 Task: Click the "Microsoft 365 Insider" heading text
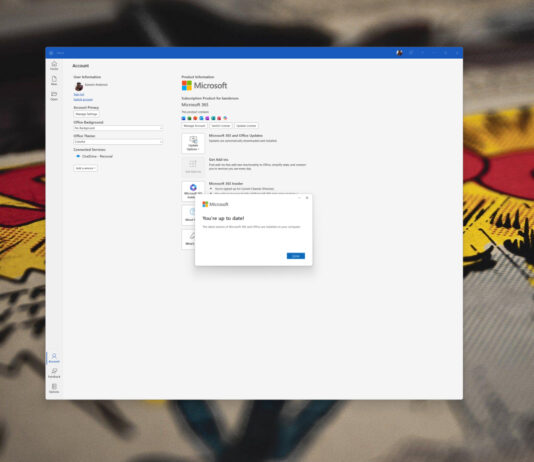(x=226, y=184)
